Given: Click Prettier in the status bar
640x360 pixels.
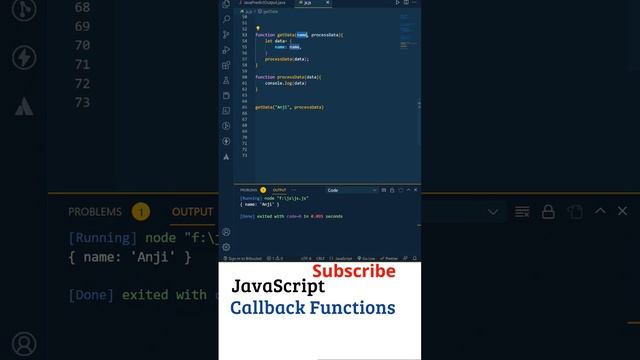Looking at the screenshot, I should (x=389, y=259).
